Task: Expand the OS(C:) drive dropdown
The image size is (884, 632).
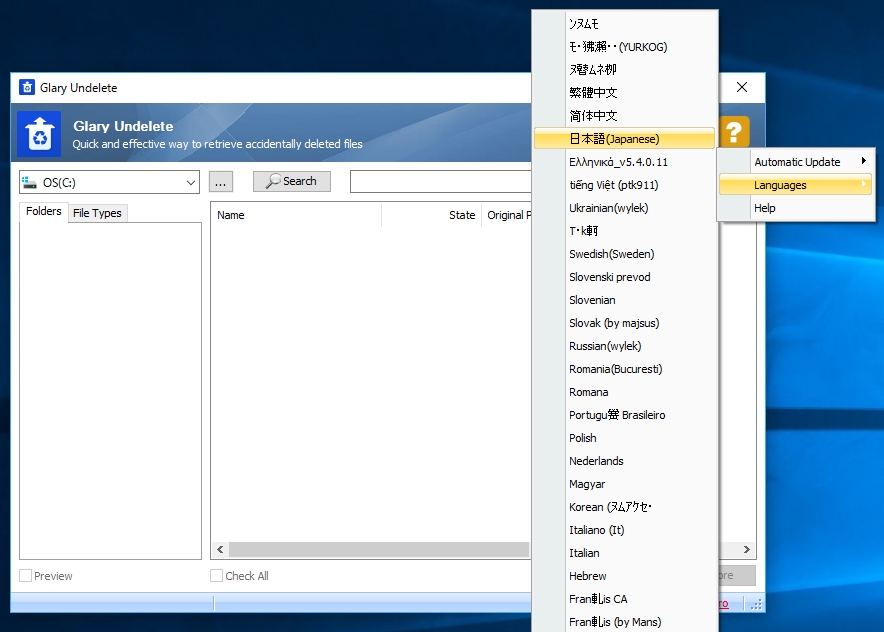Action: click(x=191, y=183)
